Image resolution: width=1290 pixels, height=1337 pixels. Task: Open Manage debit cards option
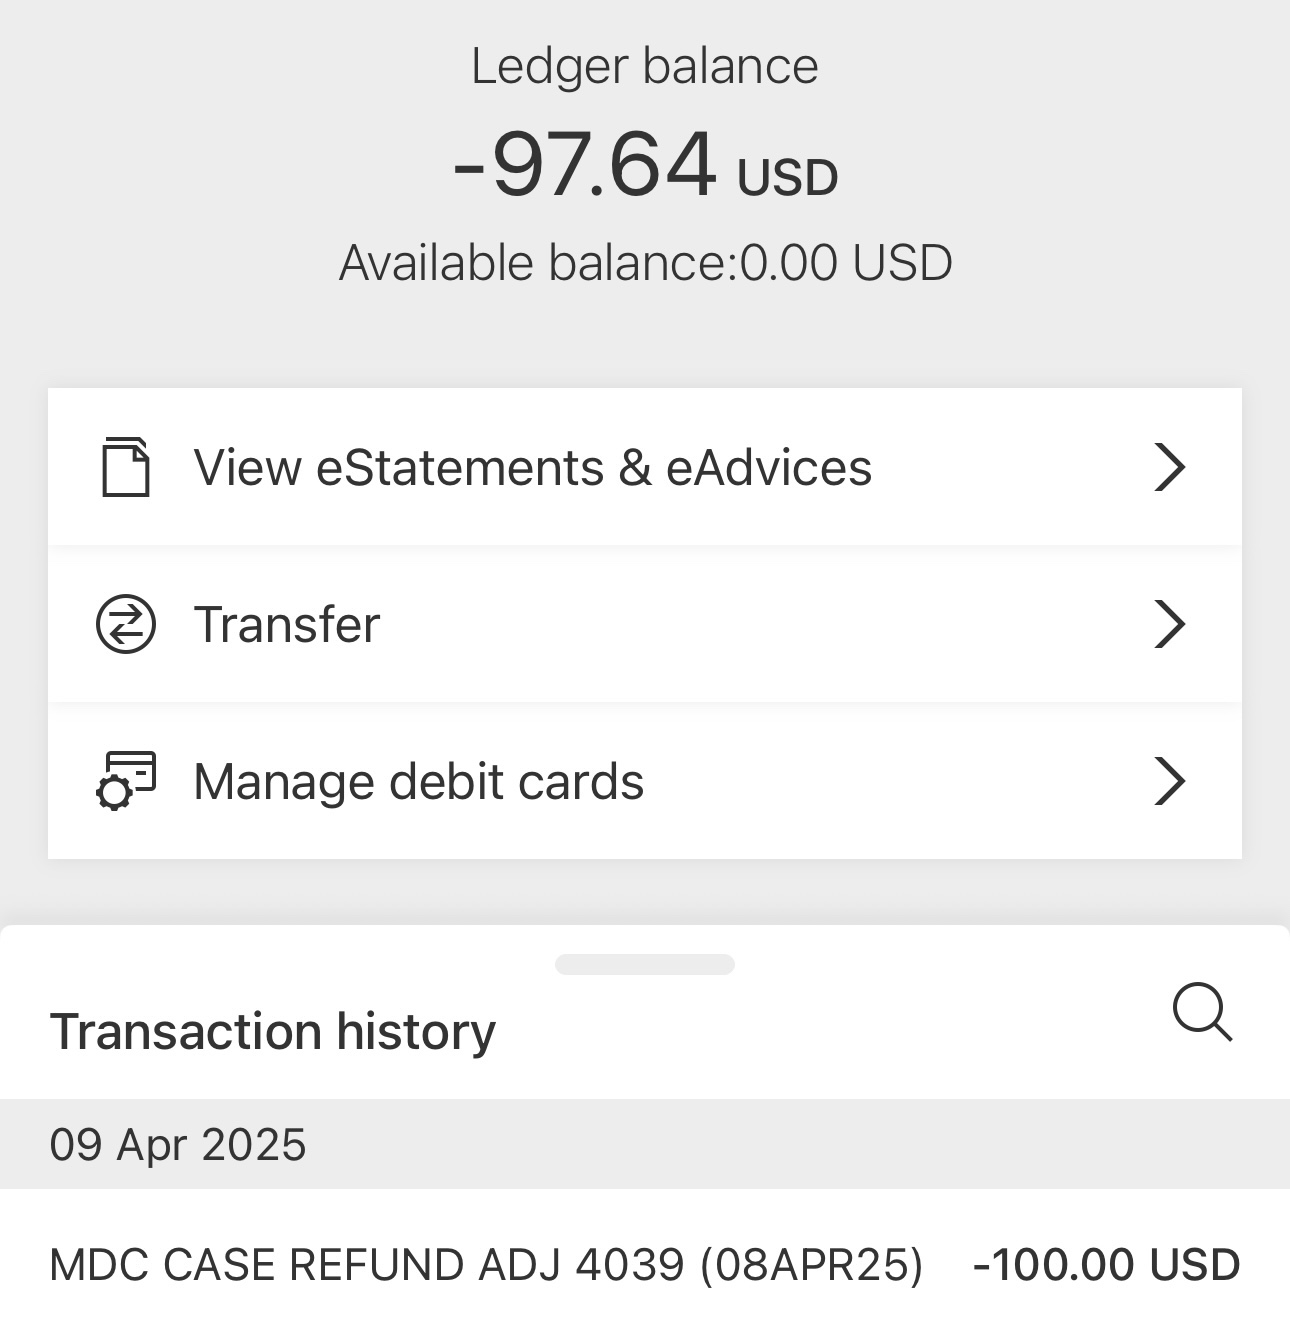click(645, 781)
